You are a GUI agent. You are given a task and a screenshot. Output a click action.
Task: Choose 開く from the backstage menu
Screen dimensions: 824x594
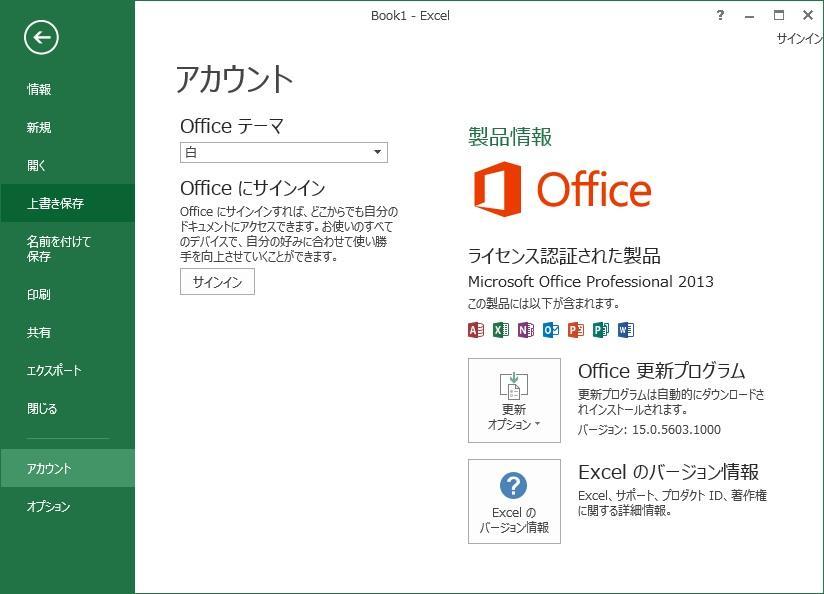[68, 166]
